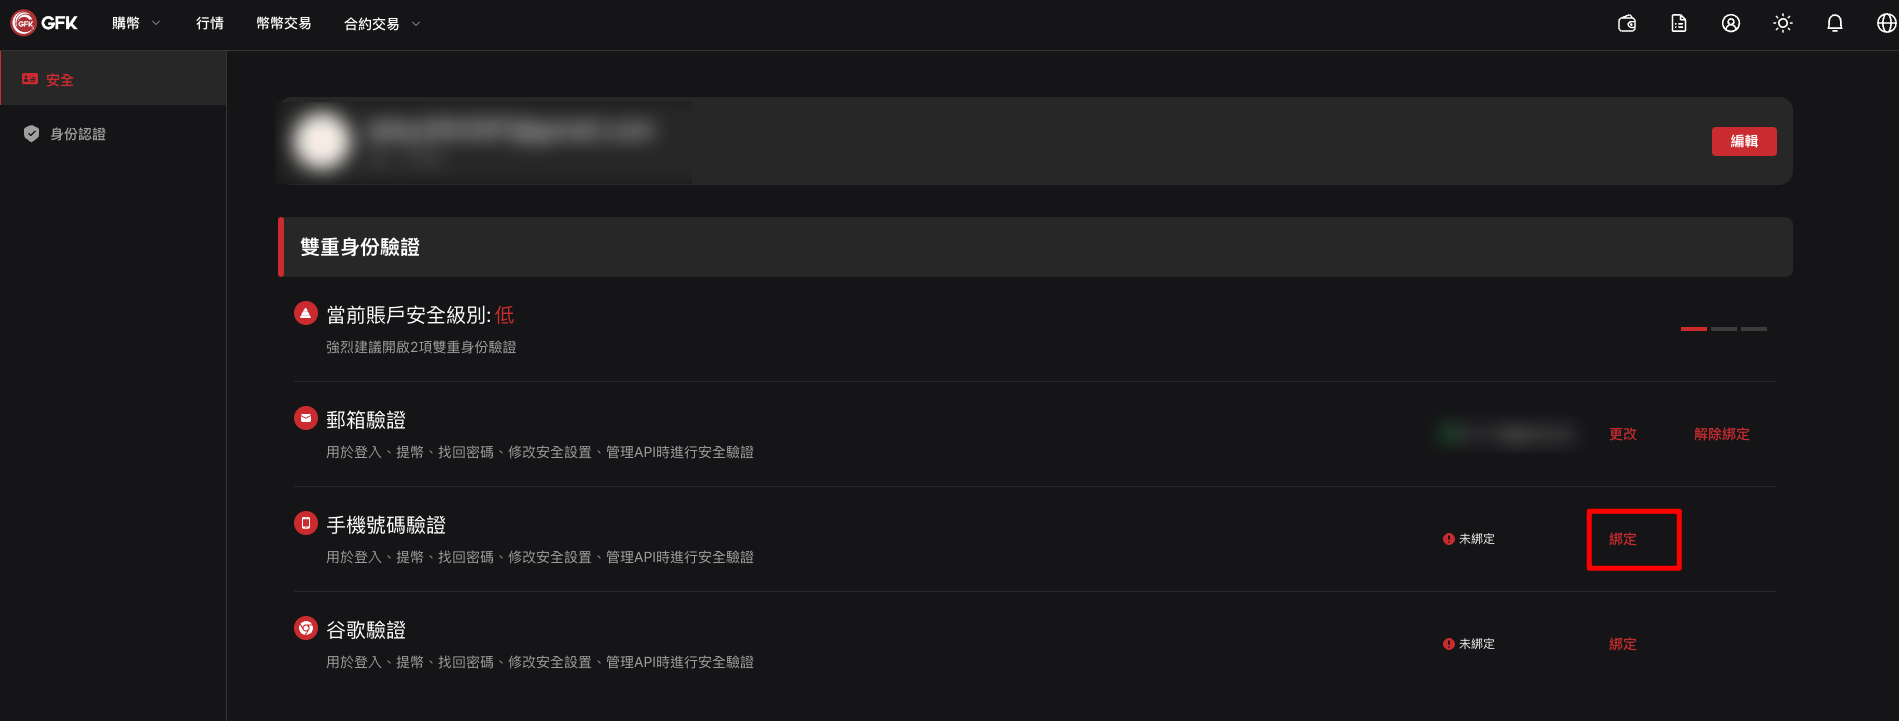Click 更改 for email verification
Viewport: 1899px width, 721px height.
pyautogui.click(x=1623, y=434)
